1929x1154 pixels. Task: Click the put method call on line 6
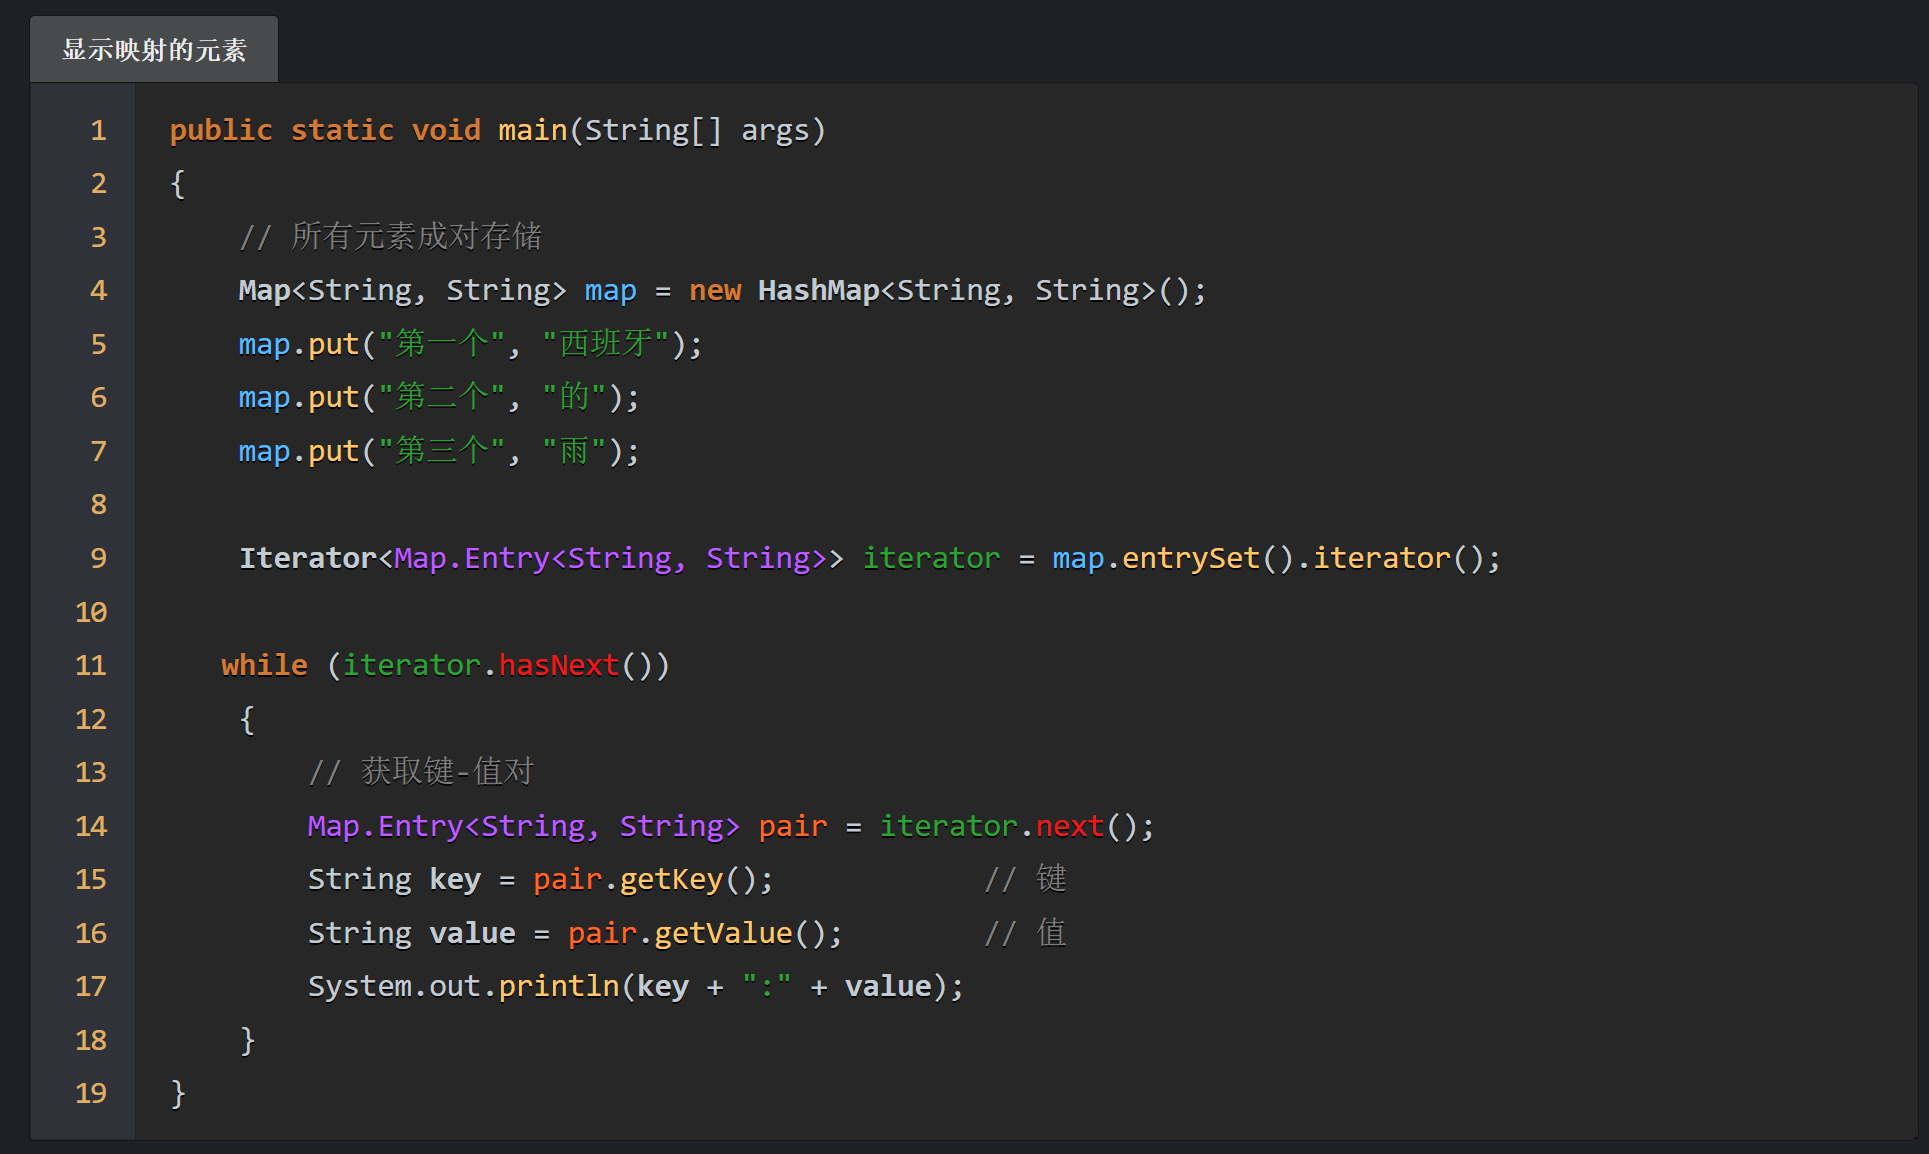[334, 397]
